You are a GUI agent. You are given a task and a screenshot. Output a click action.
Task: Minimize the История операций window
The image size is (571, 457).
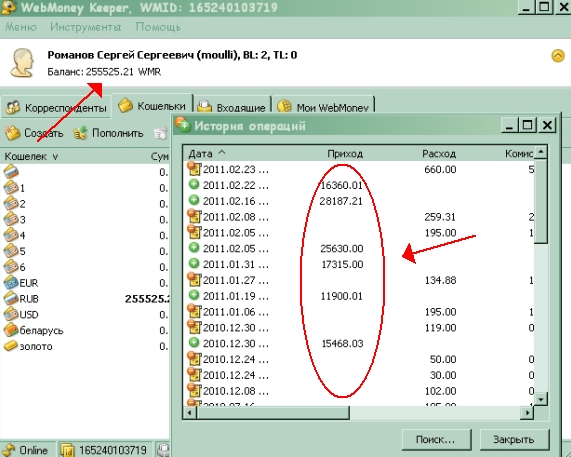[x=510, y=125]
